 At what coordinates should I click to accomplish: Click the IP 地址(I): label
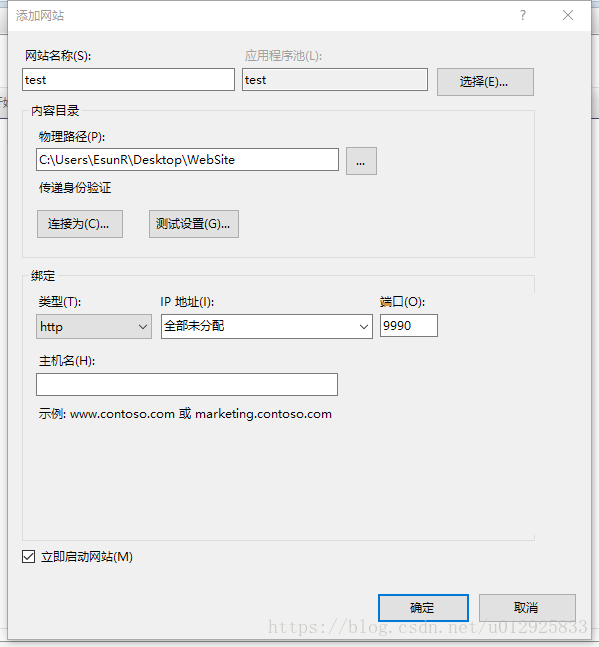[187, 302]
